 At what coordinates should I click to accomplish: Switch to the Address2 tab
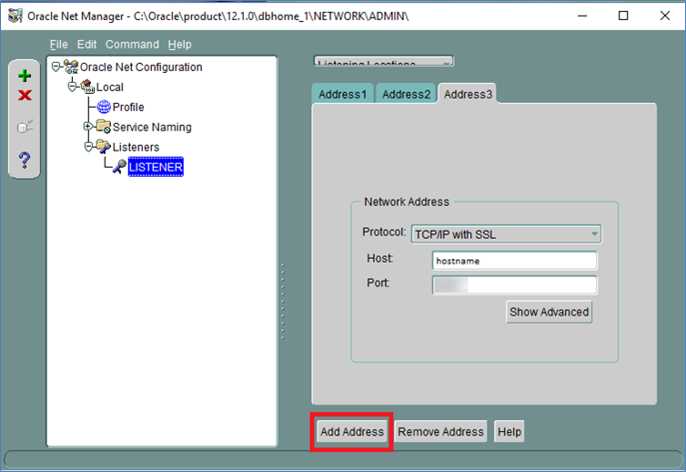(406, 94)
